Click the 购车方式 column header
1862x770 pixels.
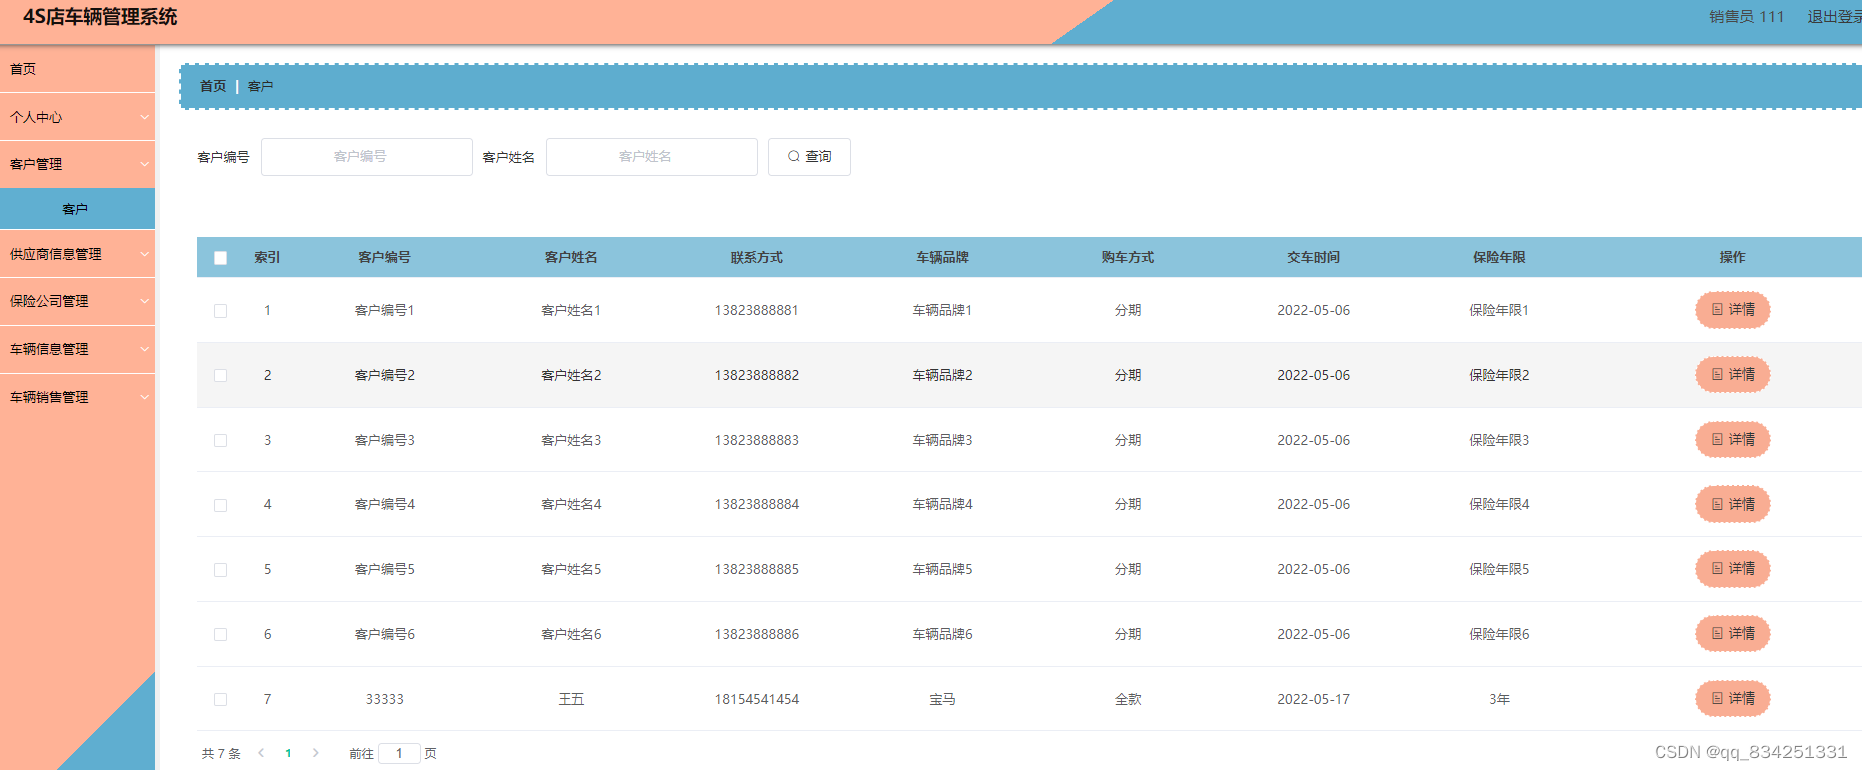pyautogui.click(x=1128, y=258)
